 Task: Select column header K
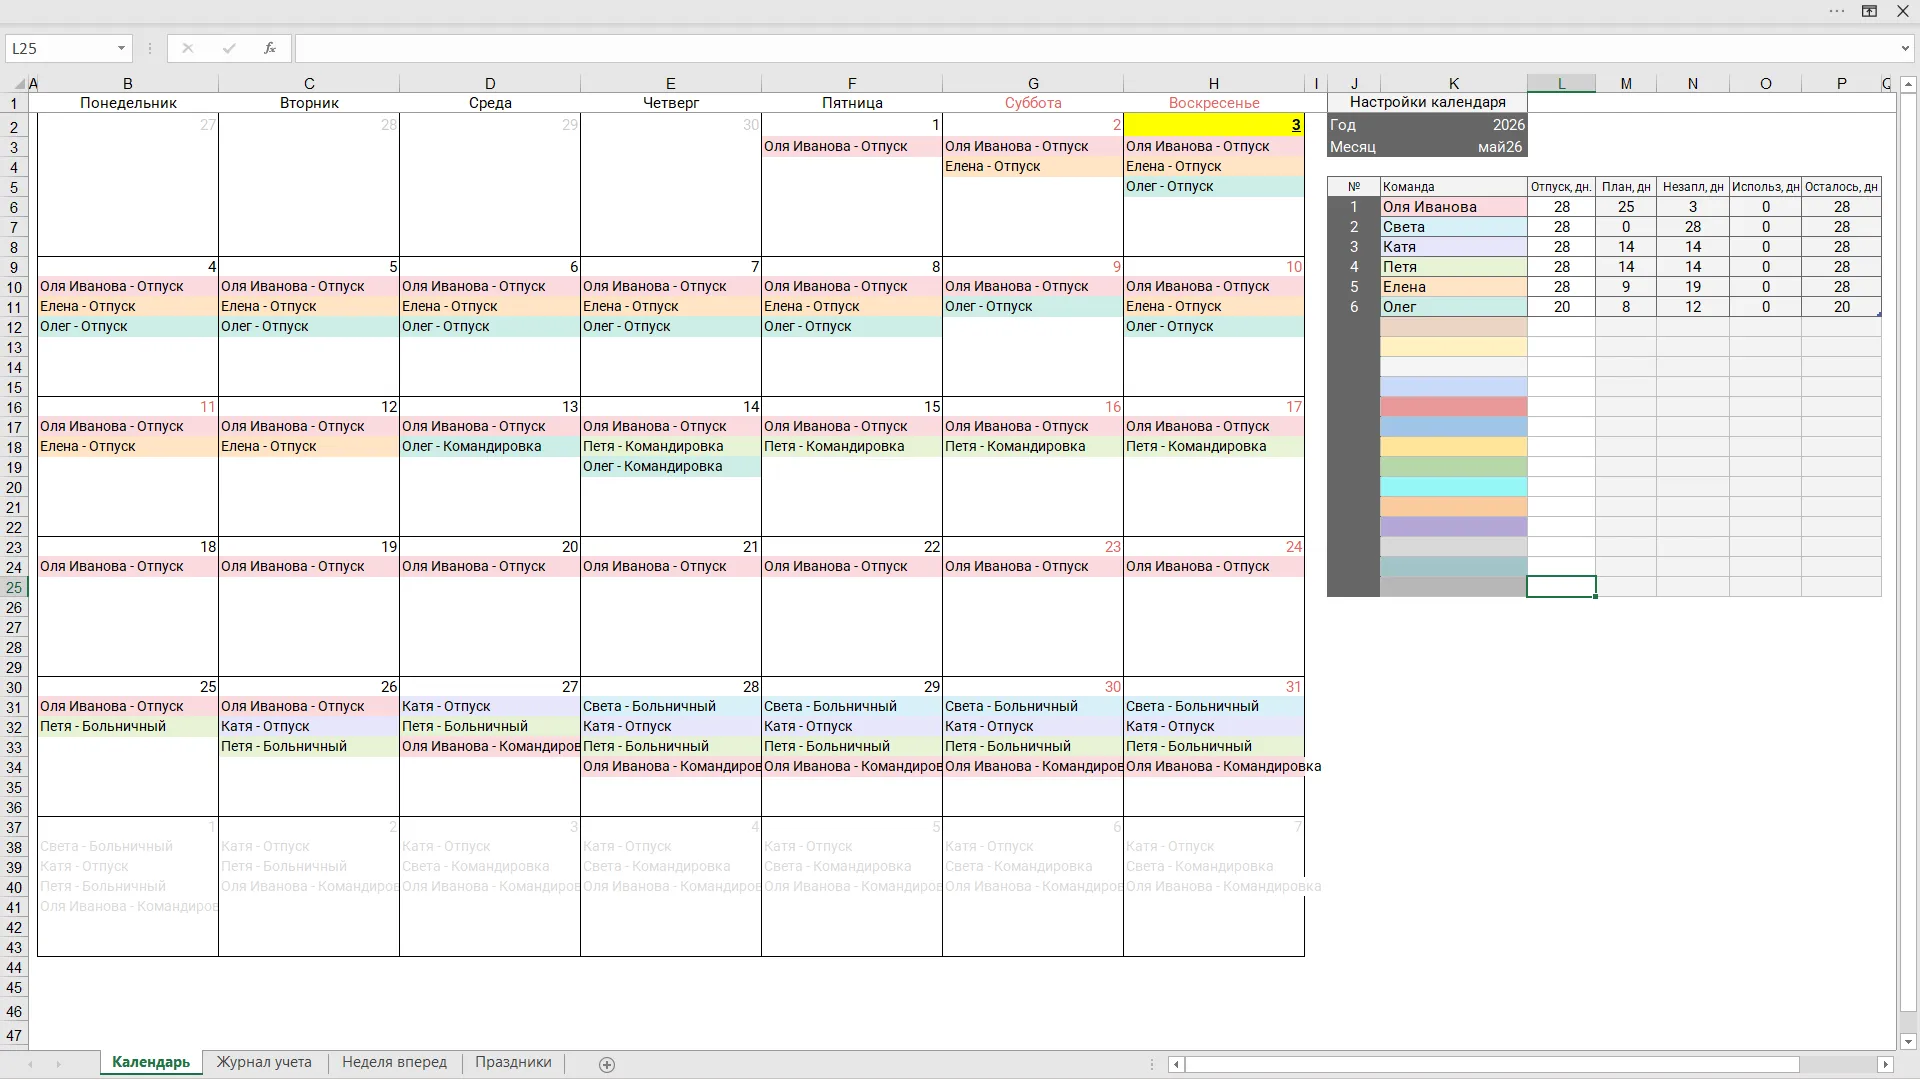1453,84
